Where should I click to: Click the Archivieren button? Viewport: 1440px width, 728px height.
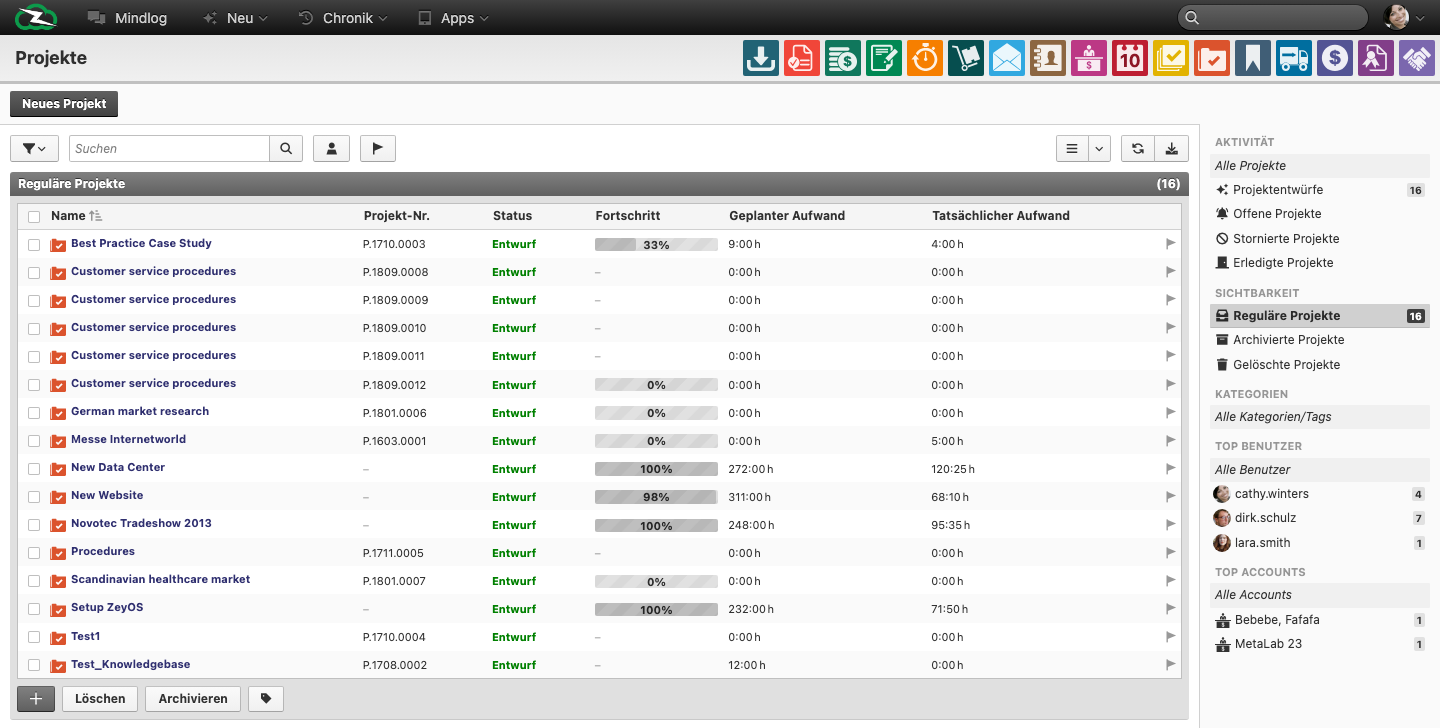[193, 699]
